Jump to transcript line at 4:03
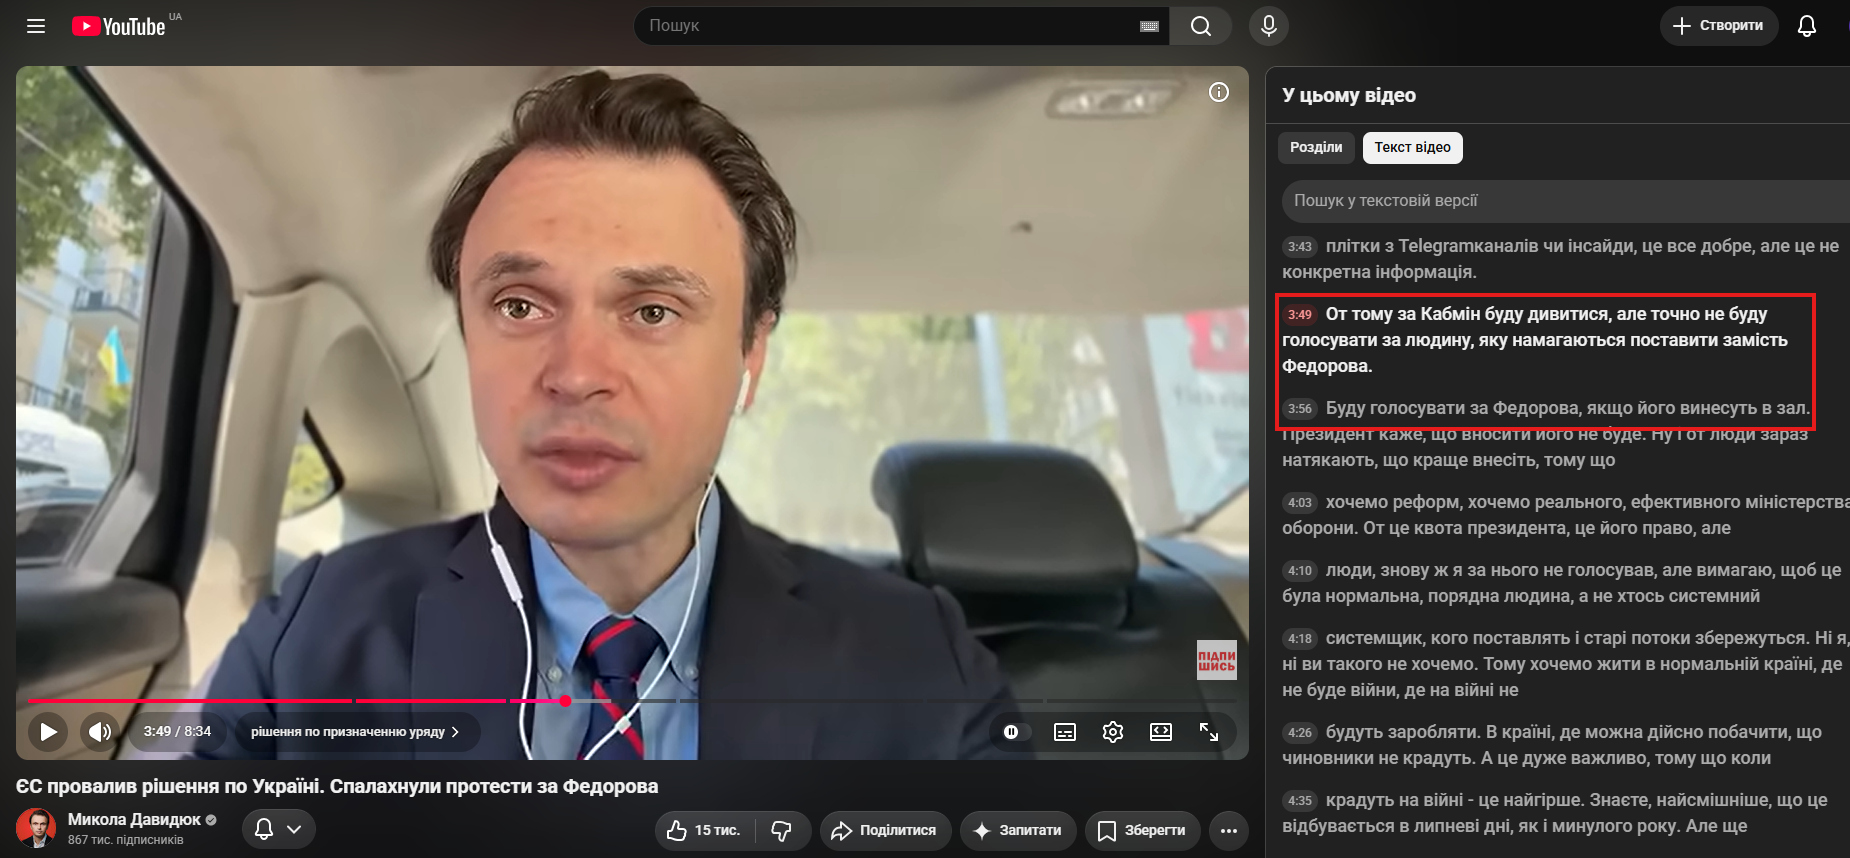 [x=1564, y=515]
